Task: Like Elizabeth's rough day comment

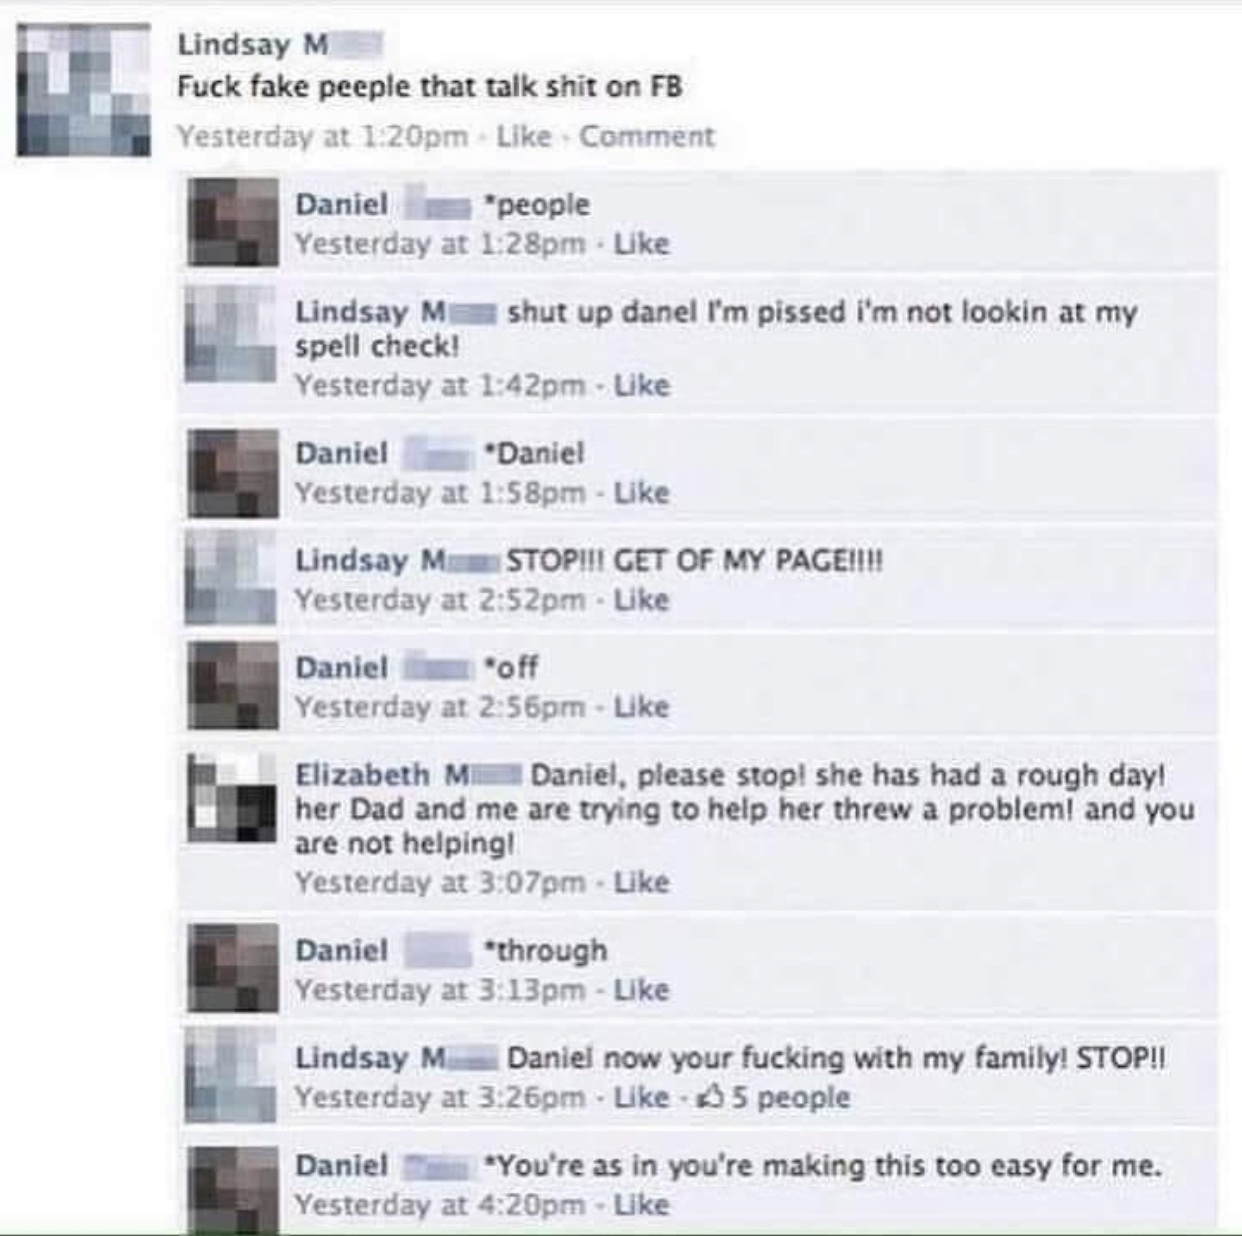Action: pos(641,882)
